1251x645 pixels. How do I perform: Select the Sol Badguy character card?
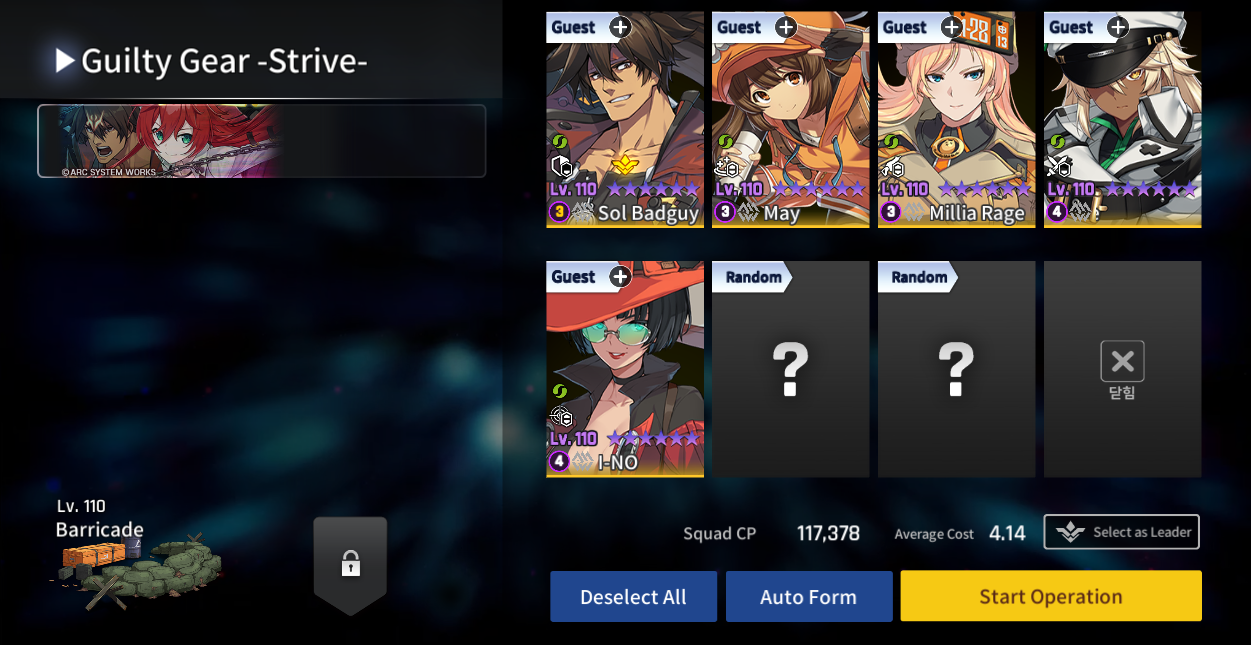point(625,120)
